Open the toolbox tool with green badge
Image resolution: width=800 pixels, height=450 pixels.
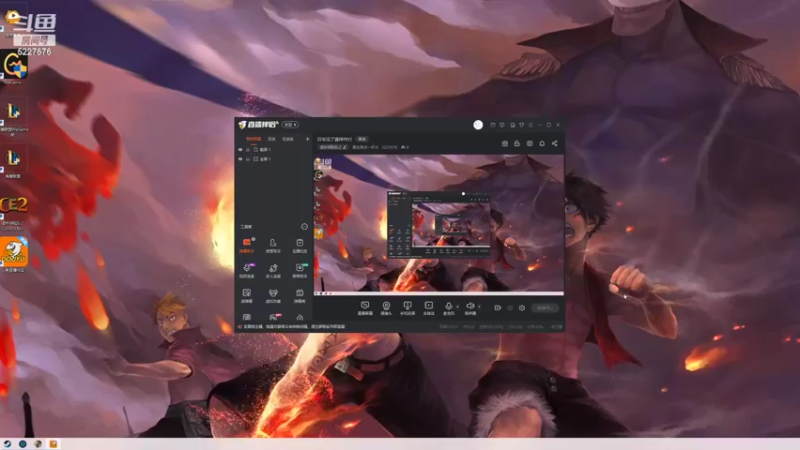(299, 270)
